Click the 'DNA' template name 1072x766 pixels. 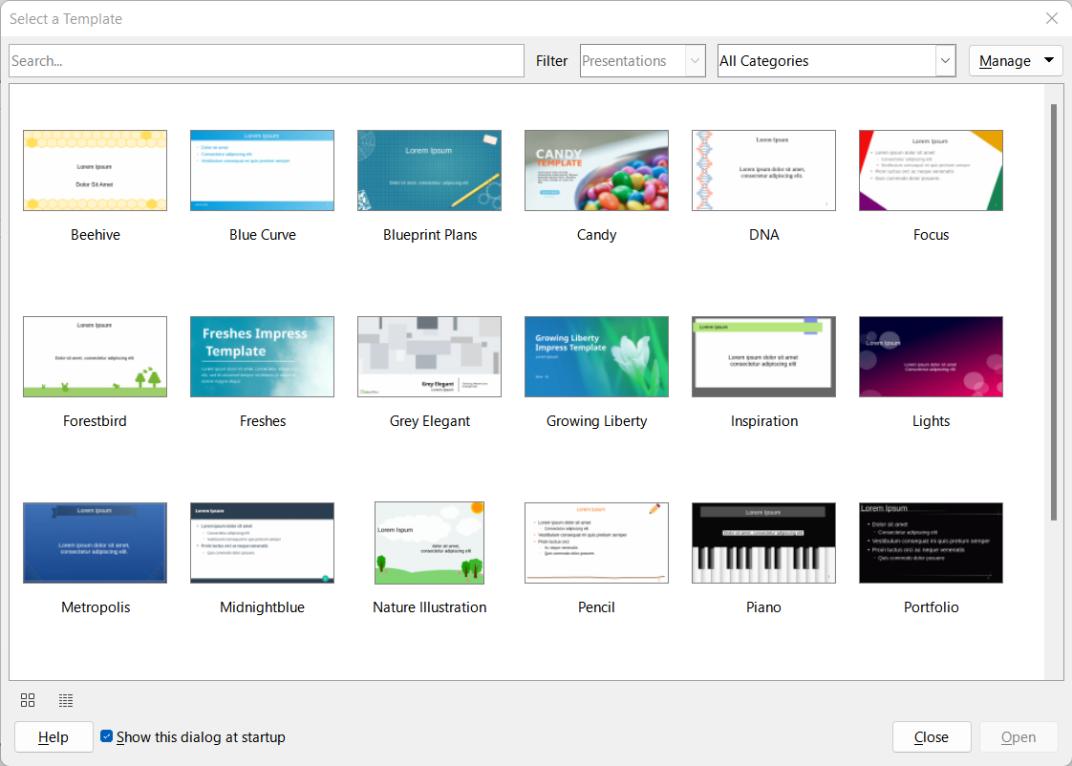click(x=764, y=235)
